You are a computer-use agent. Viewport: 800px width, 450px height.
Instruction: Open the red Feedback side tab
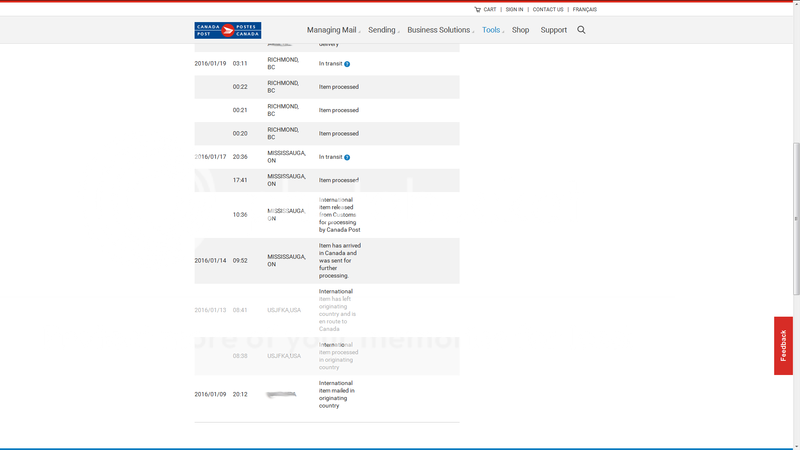point(783,345)
